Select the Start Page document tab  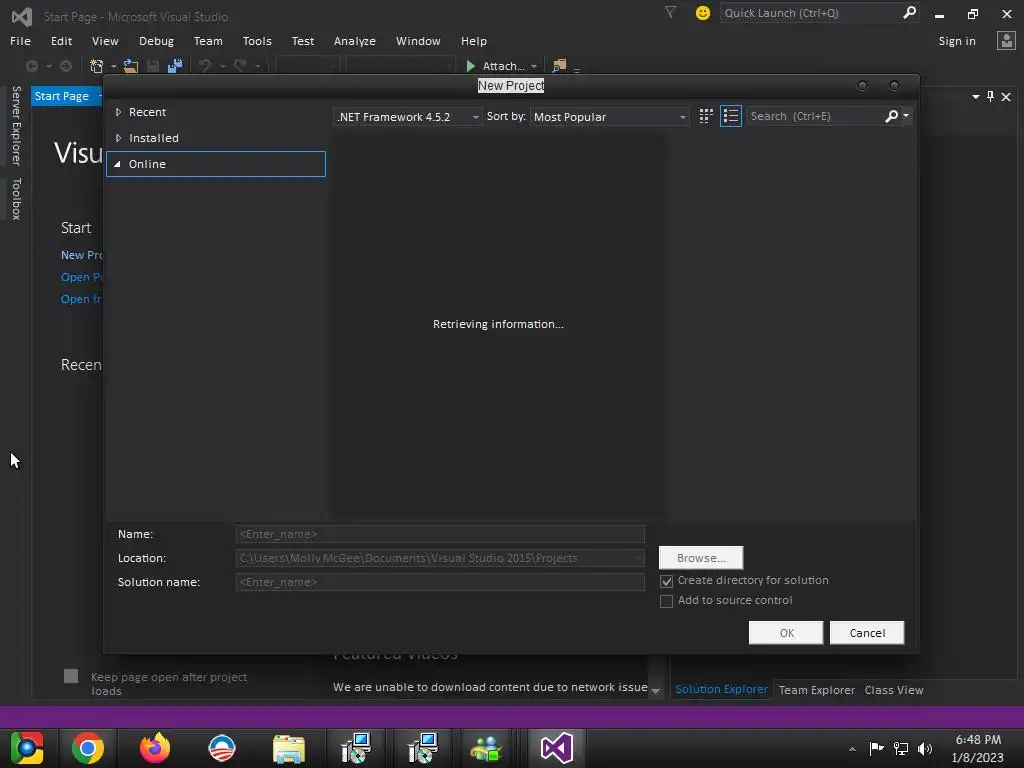point(61,97)
